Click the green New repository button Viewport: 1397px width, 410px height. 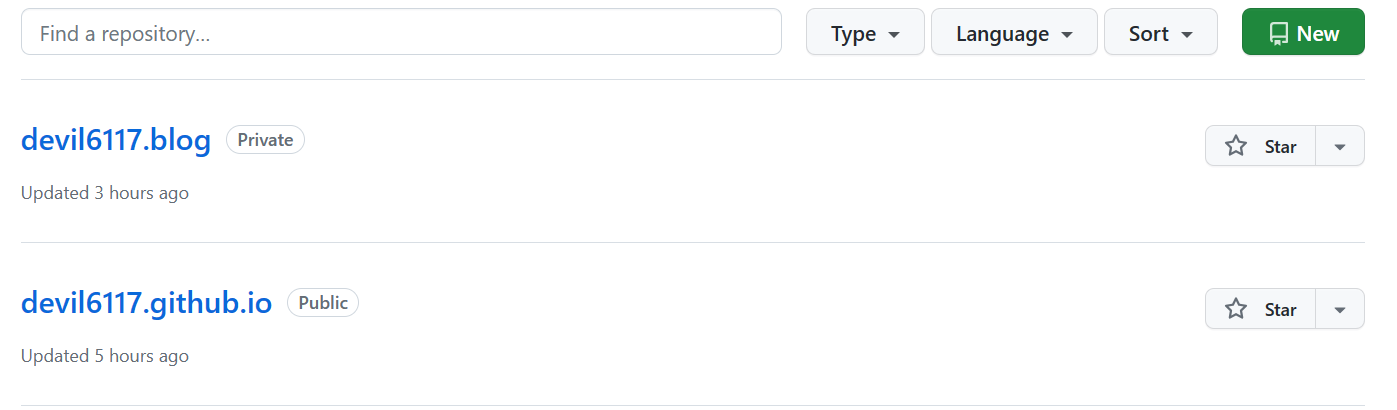click(1303, 33)
